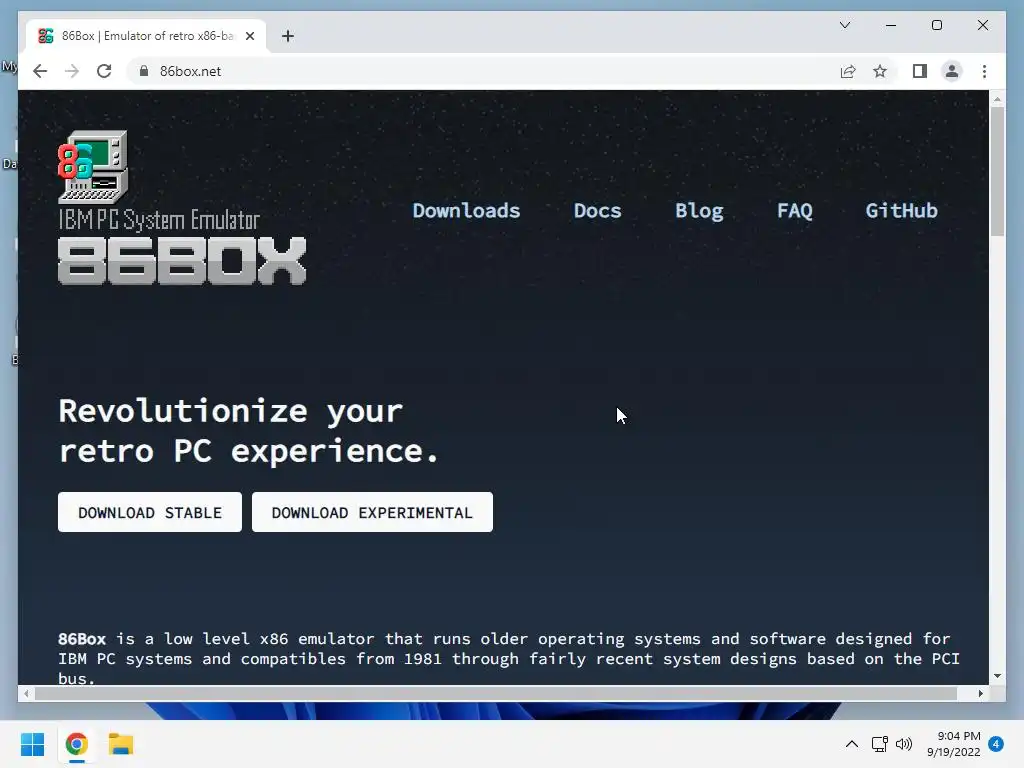
Task: Click the scroll down arrow
Action: click(997, 676)
